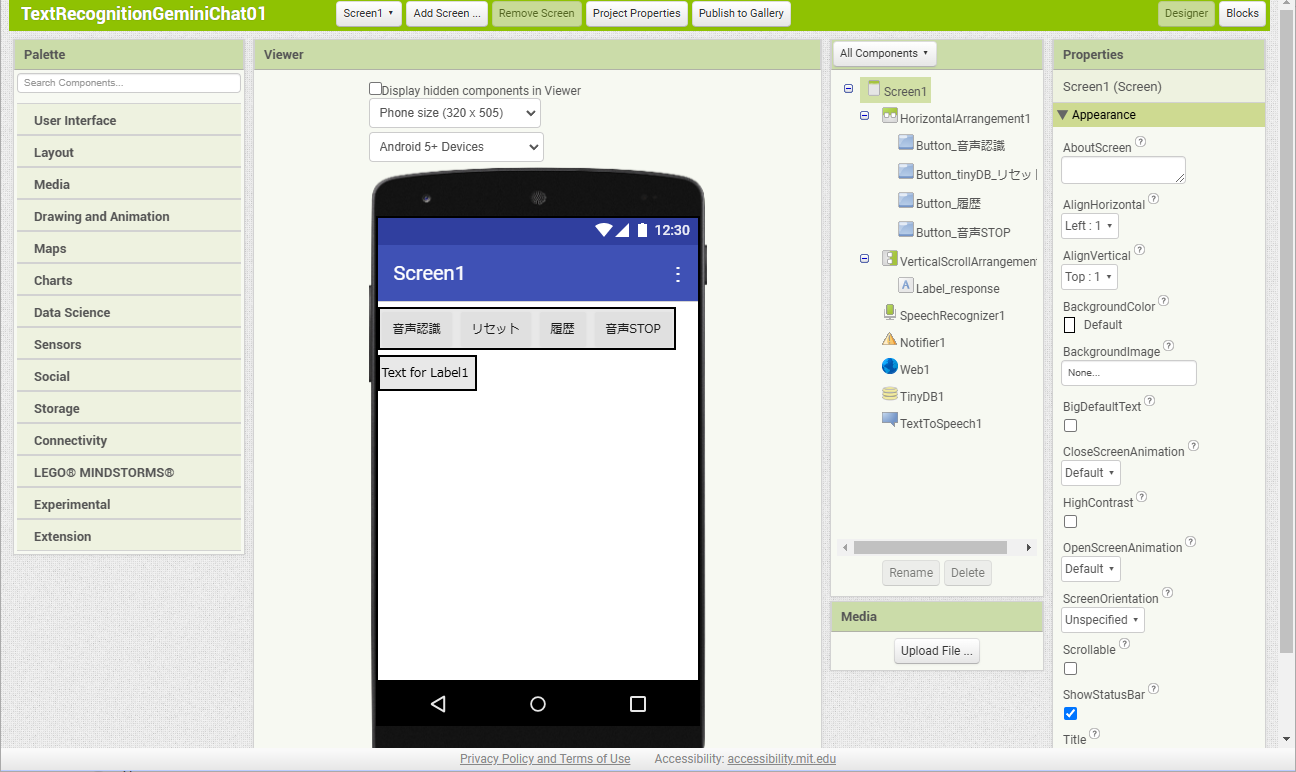Open the Drawing and Animation palette category
The width and height of the screenshot is (1296, 772).
129,216
